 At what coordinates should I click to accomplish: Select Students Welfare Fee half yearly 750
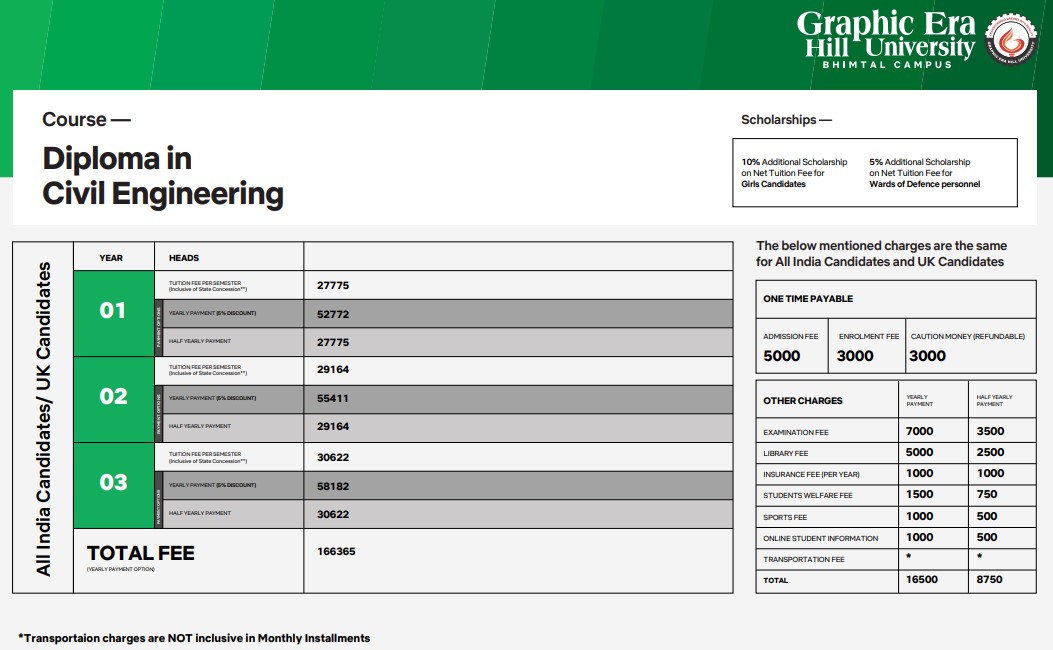[987, 494]
